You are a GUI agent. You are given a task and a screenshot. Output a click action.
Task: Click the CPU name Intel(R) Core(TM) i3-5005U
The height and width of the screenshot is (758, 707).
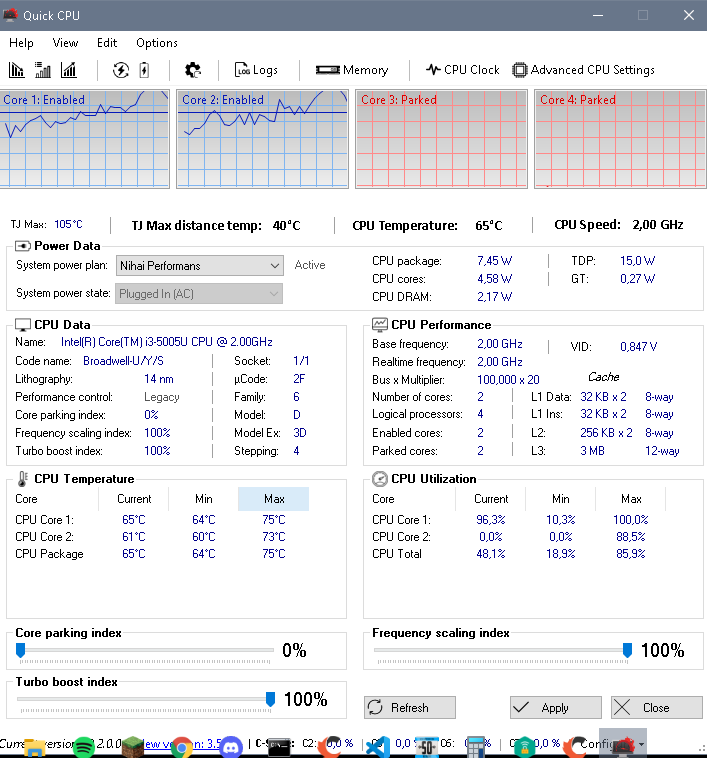click(x=167, y=342)
